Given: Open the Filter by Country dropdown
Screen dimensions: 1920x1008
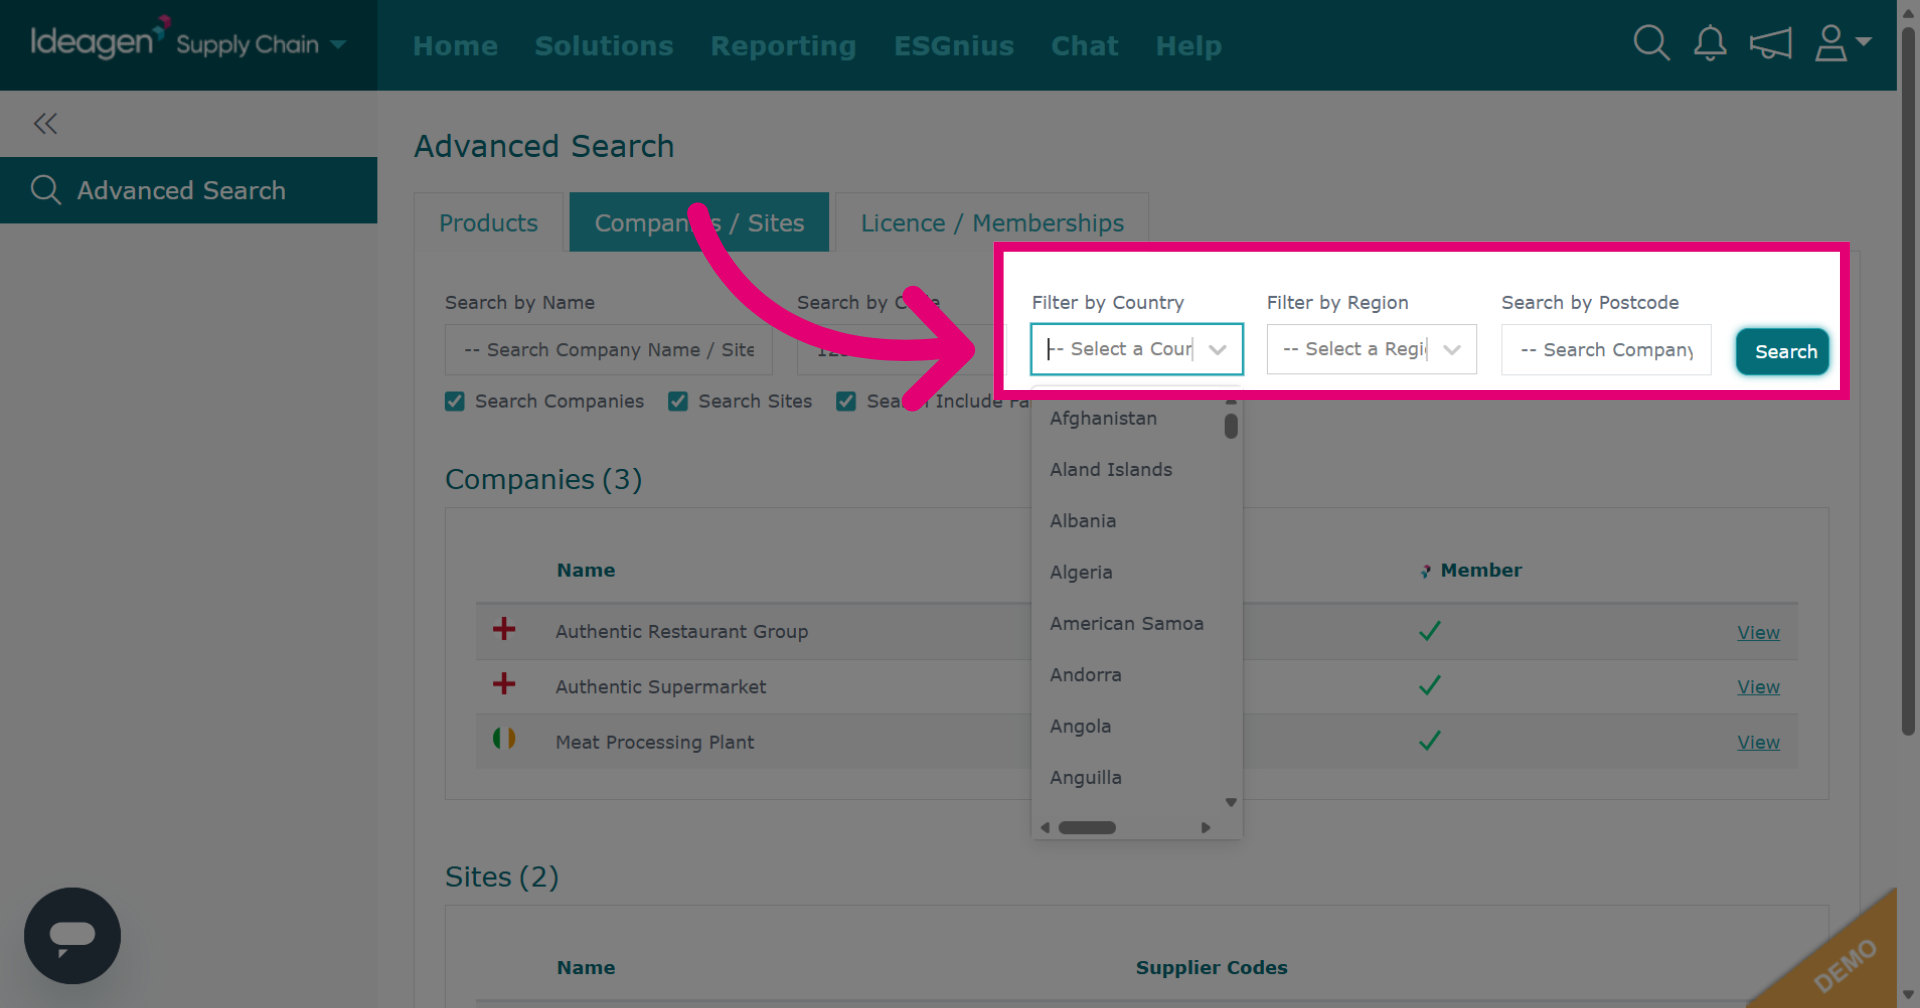Looking at the screenshot, I should coord(1137,349).
